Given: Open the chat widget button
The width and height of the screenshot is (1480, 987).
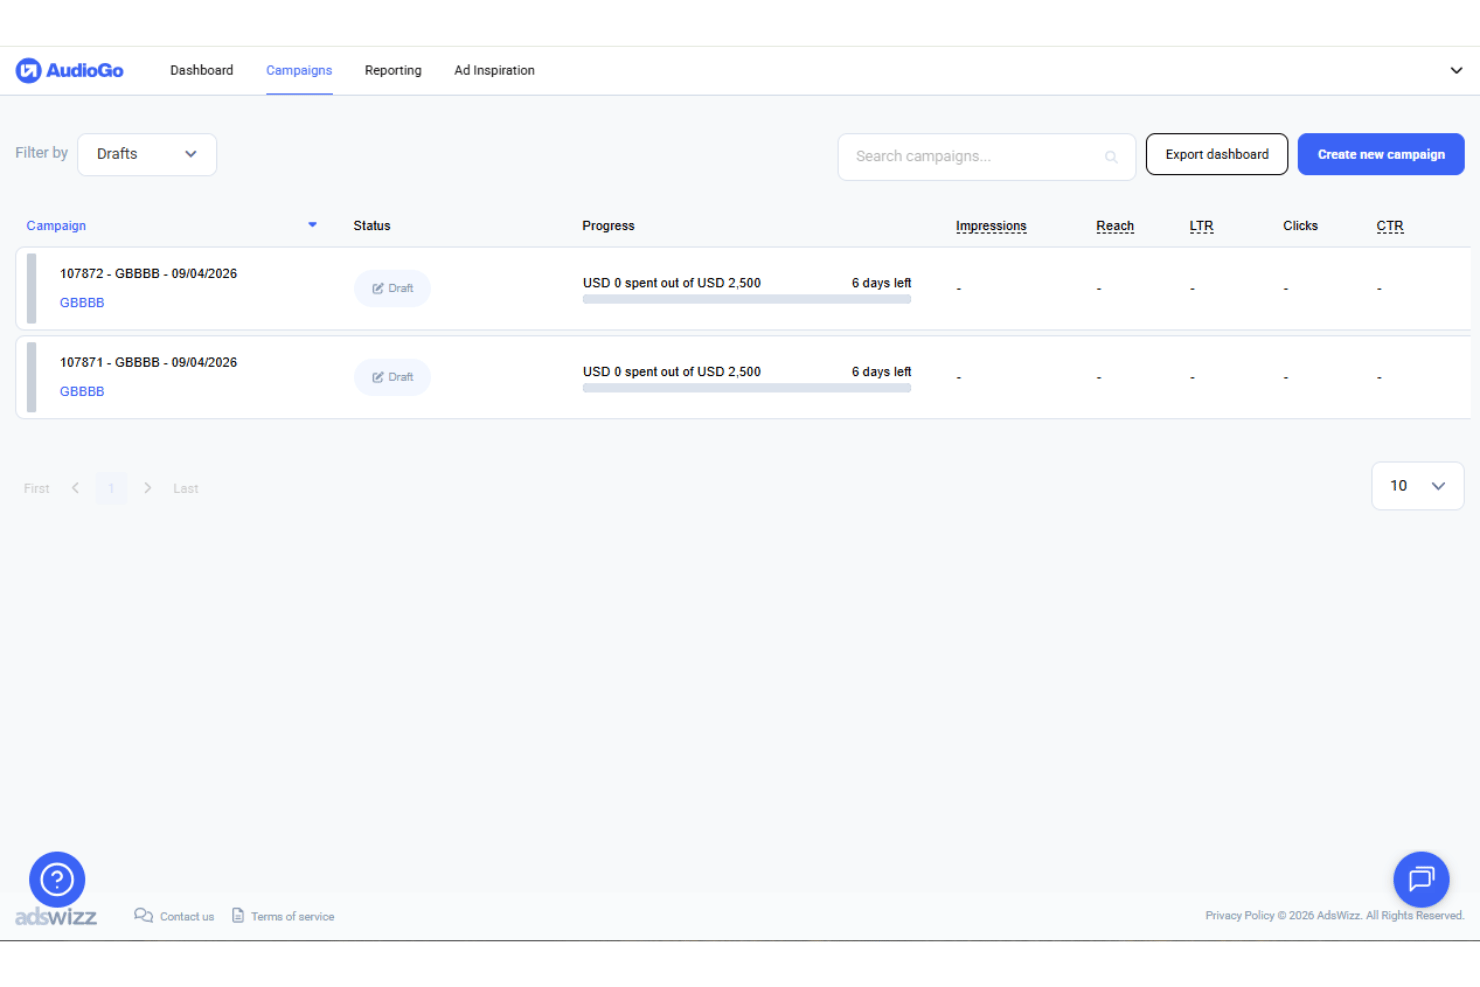Looking at the screenshot, I should click(1421, 879).
